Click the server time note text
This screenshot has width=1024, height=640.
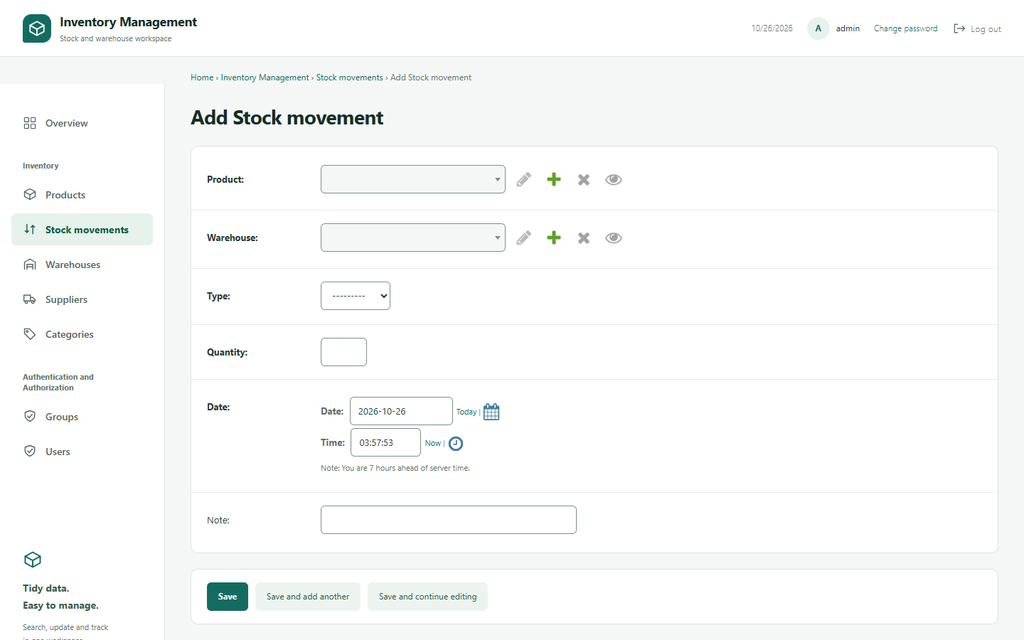coord(395,468)
